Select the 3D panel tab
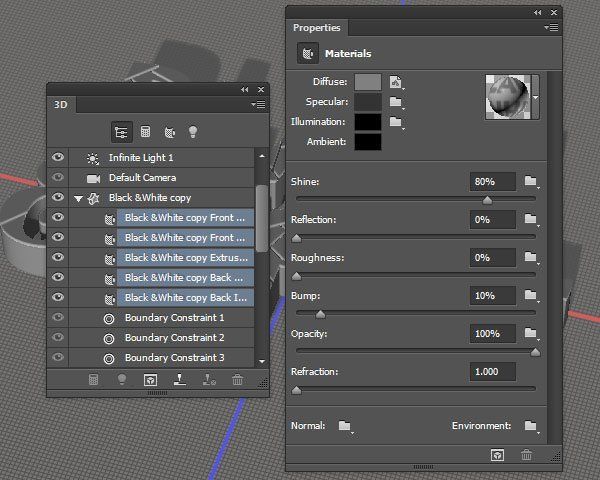600x480 pixels. (61, 104)
